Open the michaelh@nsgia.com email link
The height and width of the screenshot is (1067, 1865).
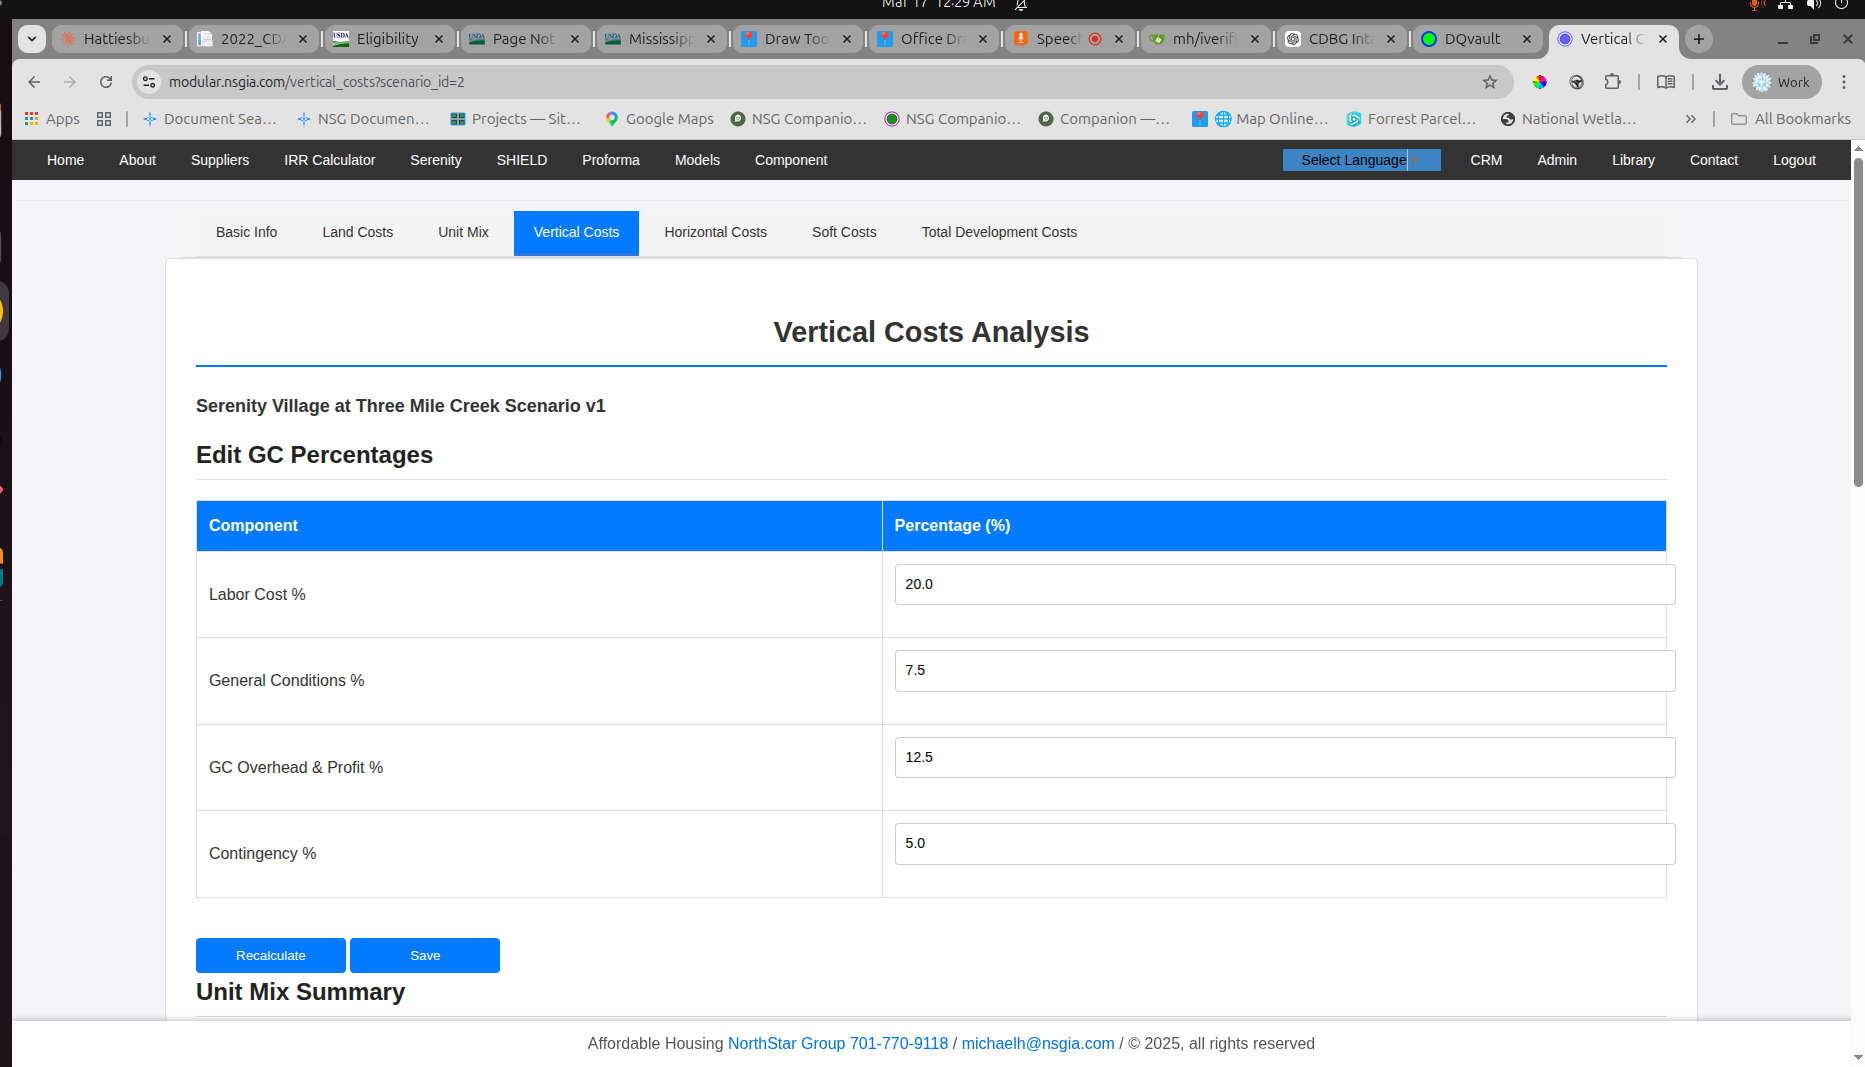tap(1037, 1043)
